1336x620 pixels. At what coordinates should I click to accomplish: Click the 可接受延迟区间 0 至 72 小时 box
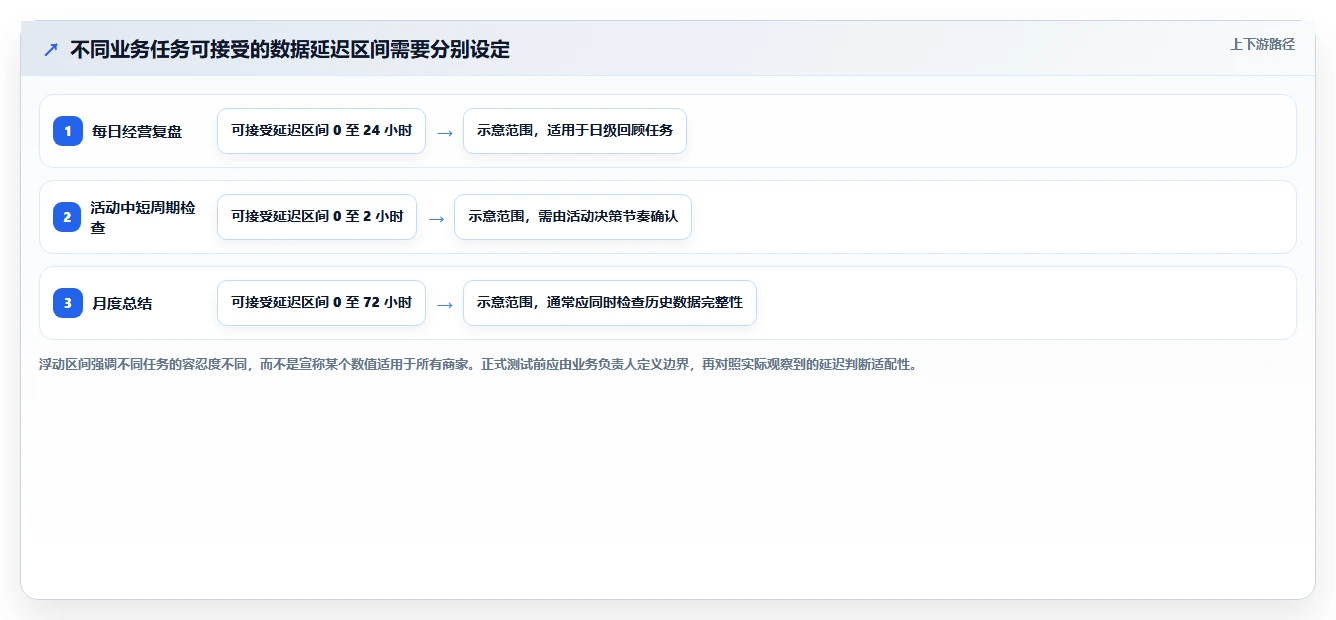click(x=321, y=303)
